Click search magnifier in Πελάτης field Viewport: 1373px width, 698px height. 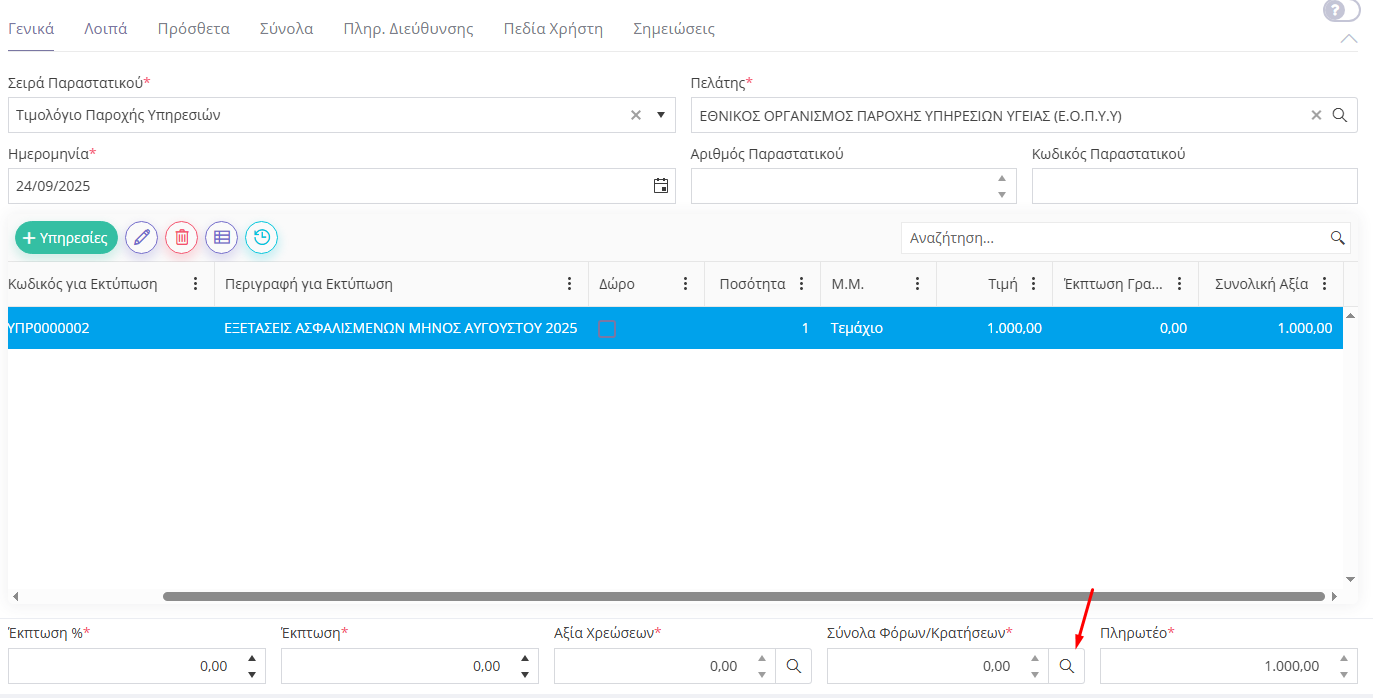coord(1340,115)
